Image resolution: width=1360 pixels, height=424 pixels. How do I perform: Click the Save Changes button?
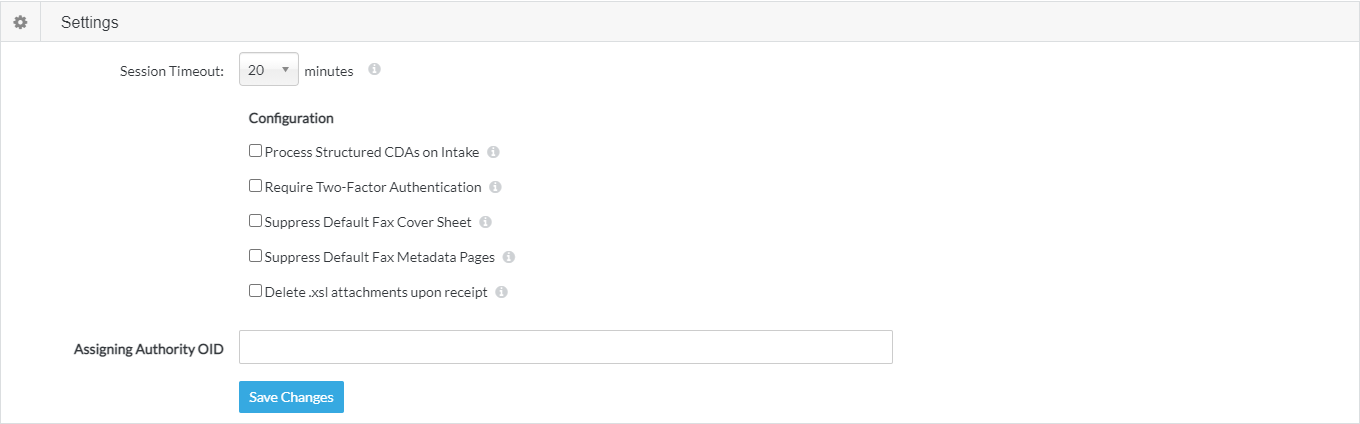[x=291, y=397]
